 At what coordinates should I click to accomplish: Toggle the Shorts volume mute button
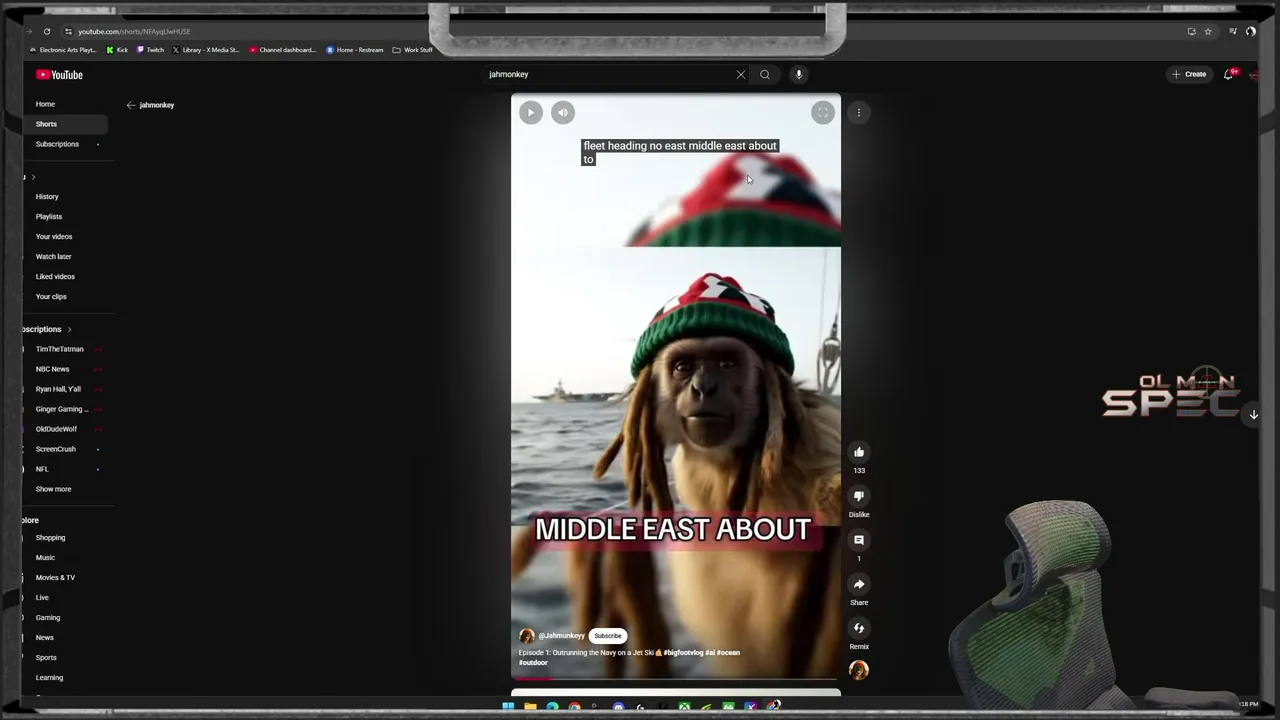point(563,113)
